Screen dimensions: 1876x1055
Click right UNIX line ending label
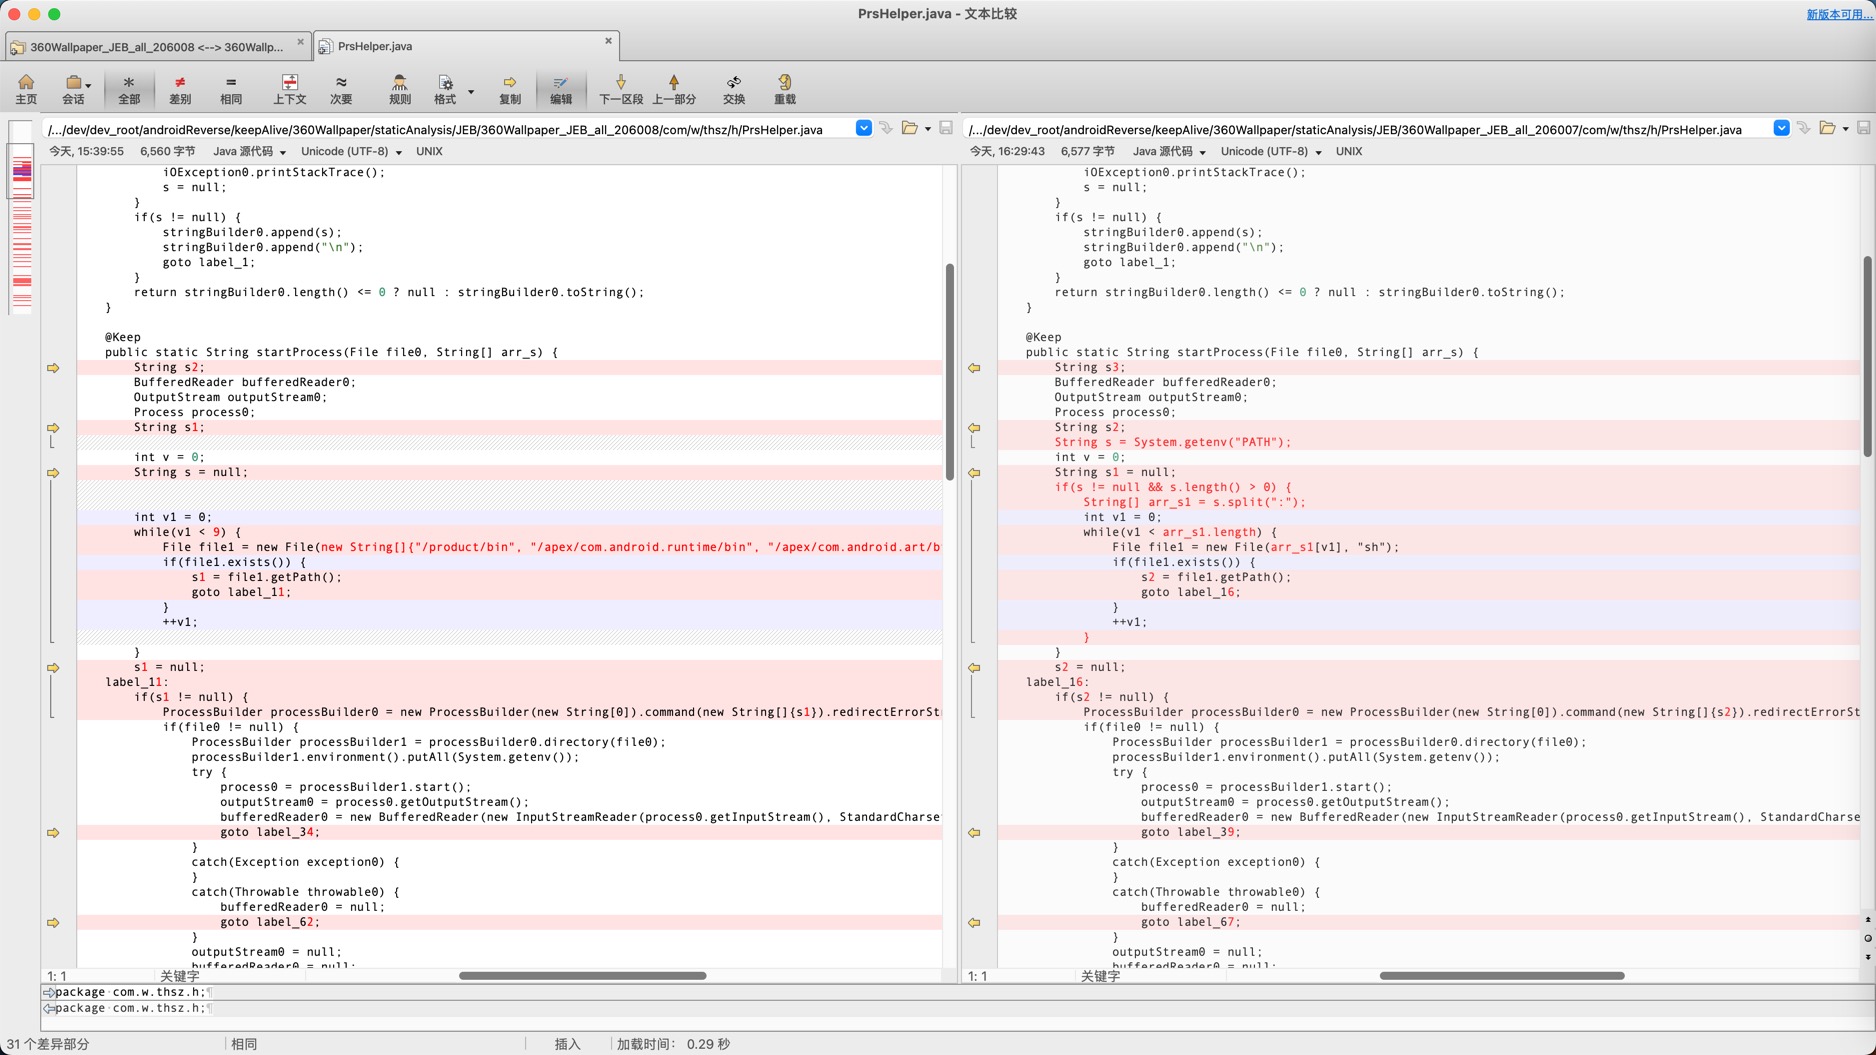1349,152
